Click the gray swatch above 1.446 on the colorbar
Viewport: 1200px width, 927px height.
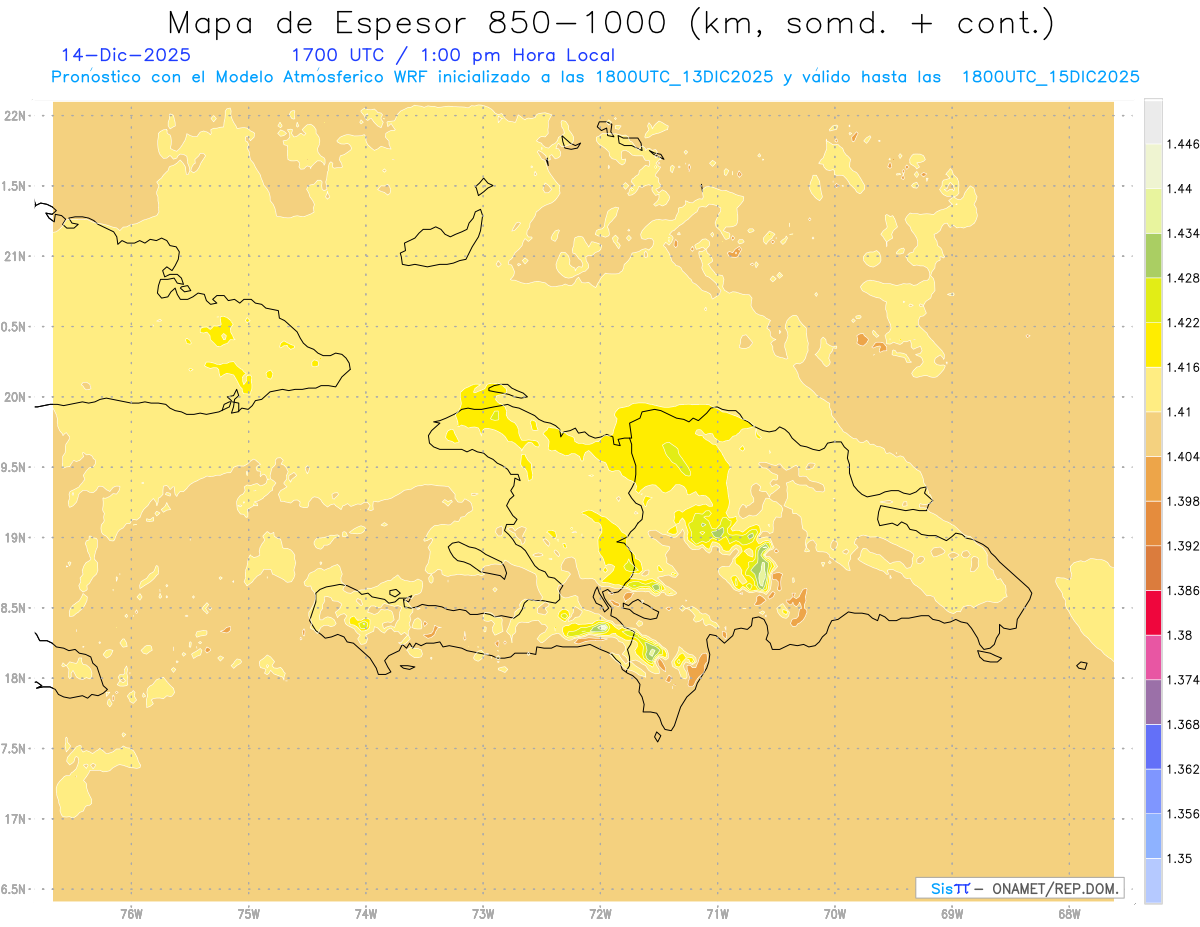(x=1153, y=121)
